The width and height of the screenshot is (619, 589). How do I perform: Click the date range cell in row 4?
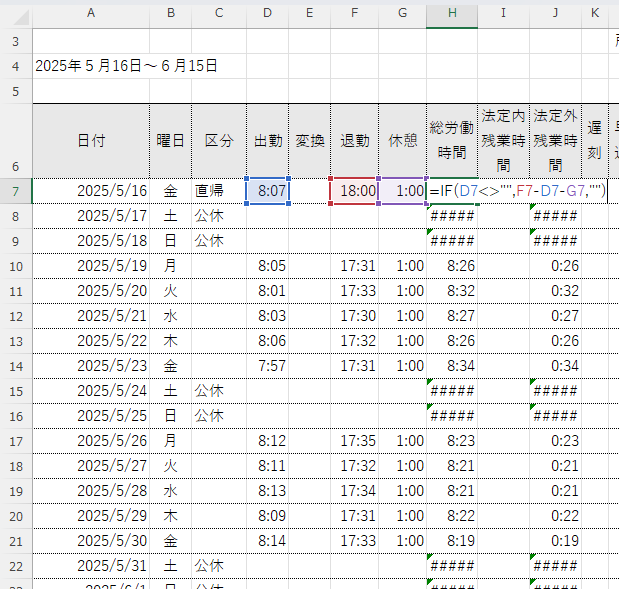click(x=126, y=66)
